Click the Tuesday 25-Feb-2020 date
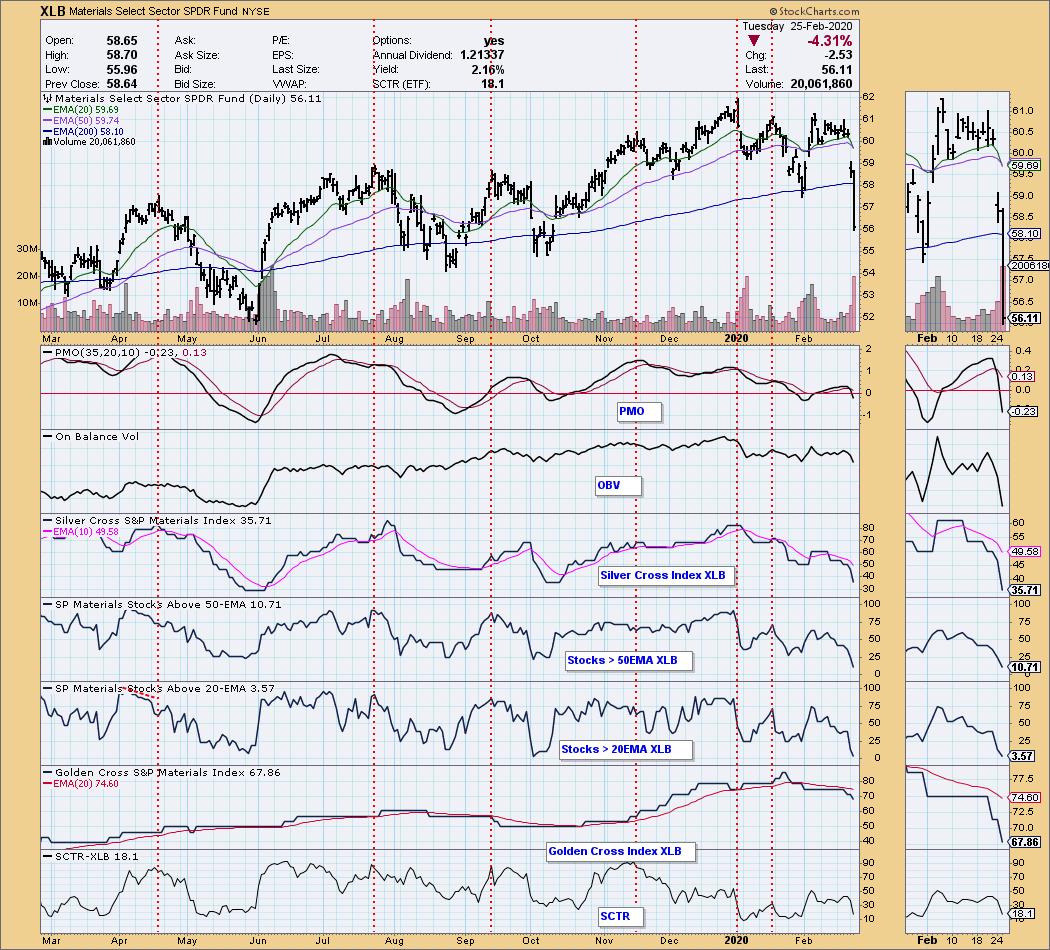The image size is (1050, 950). 797,26
